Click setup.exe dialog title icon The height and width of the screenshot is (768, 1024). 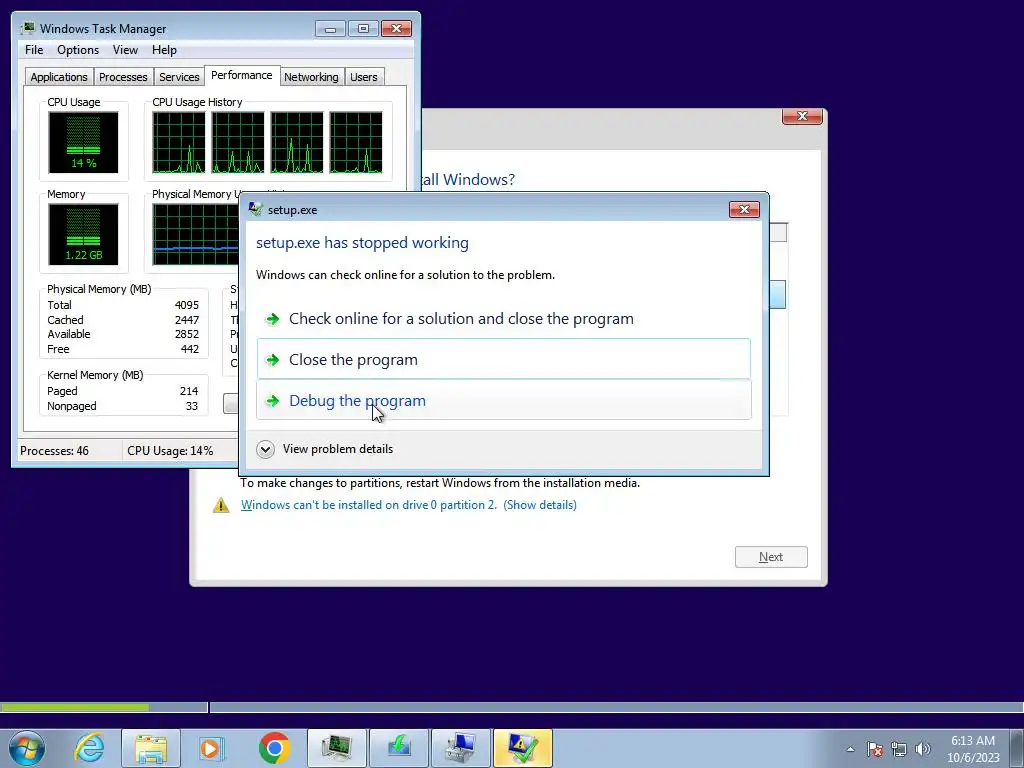coord(255,209)
